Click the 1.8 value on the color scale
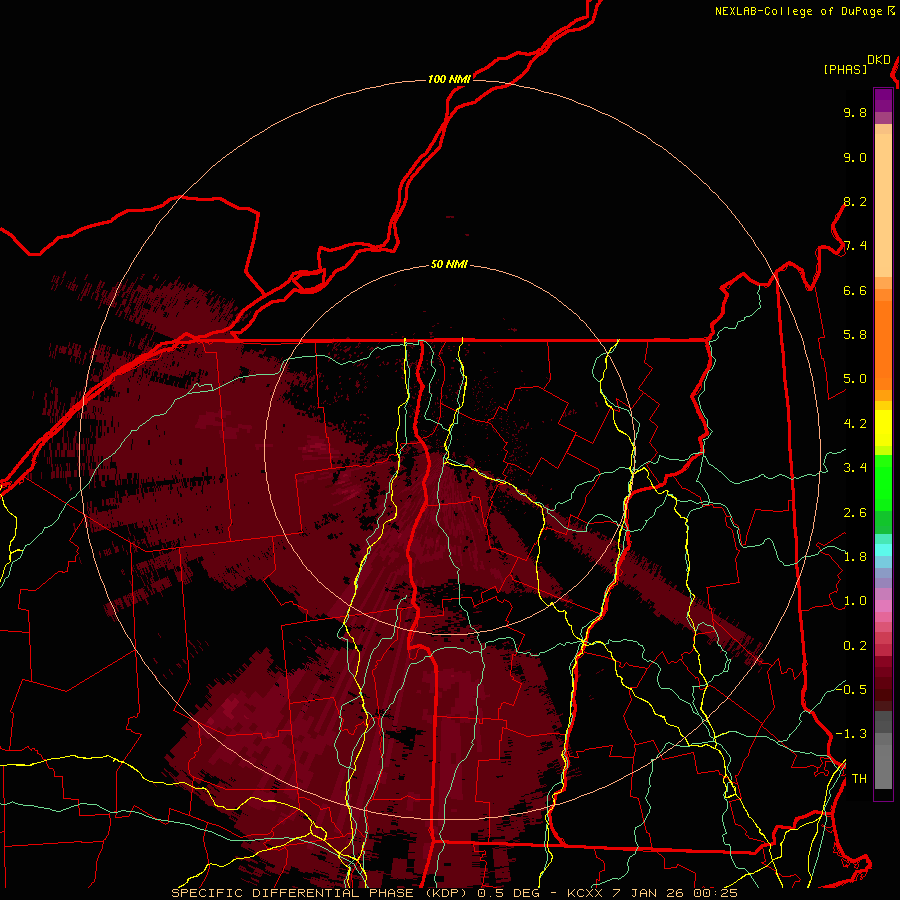900x900 pixels. pos(855,557)
